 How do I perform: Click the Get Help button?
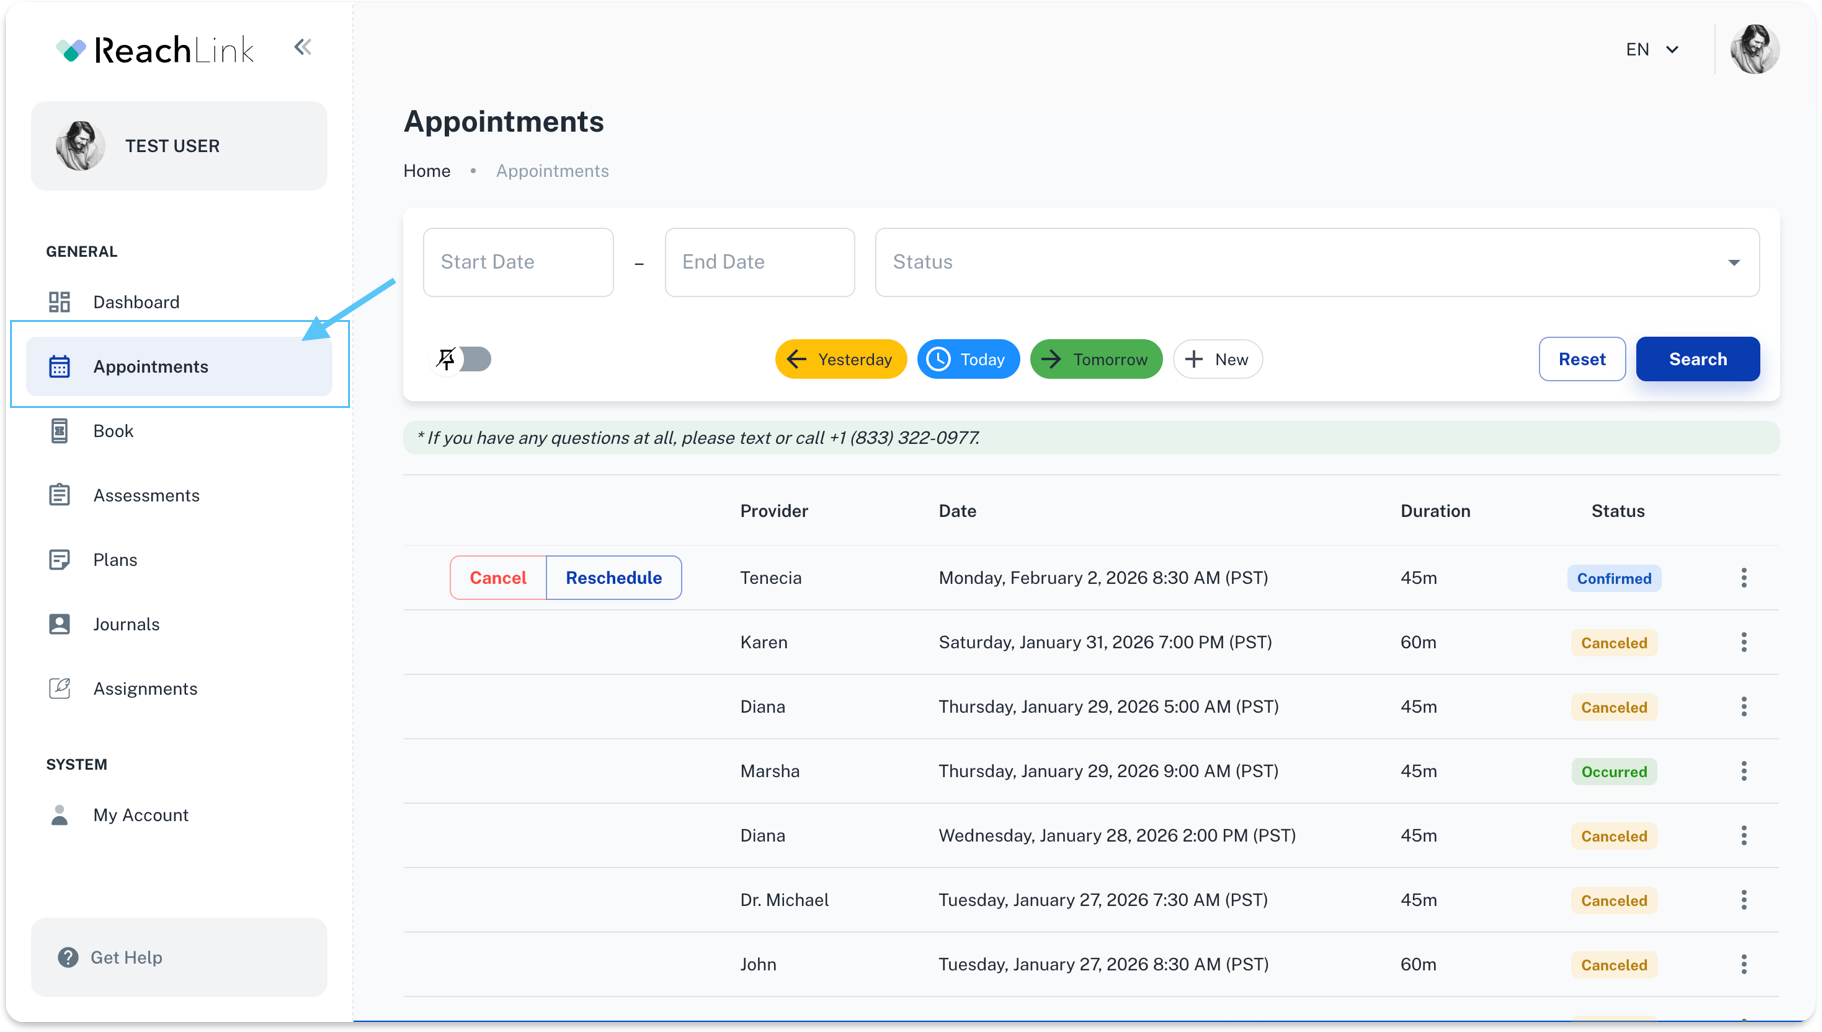(x=179, y=957)
